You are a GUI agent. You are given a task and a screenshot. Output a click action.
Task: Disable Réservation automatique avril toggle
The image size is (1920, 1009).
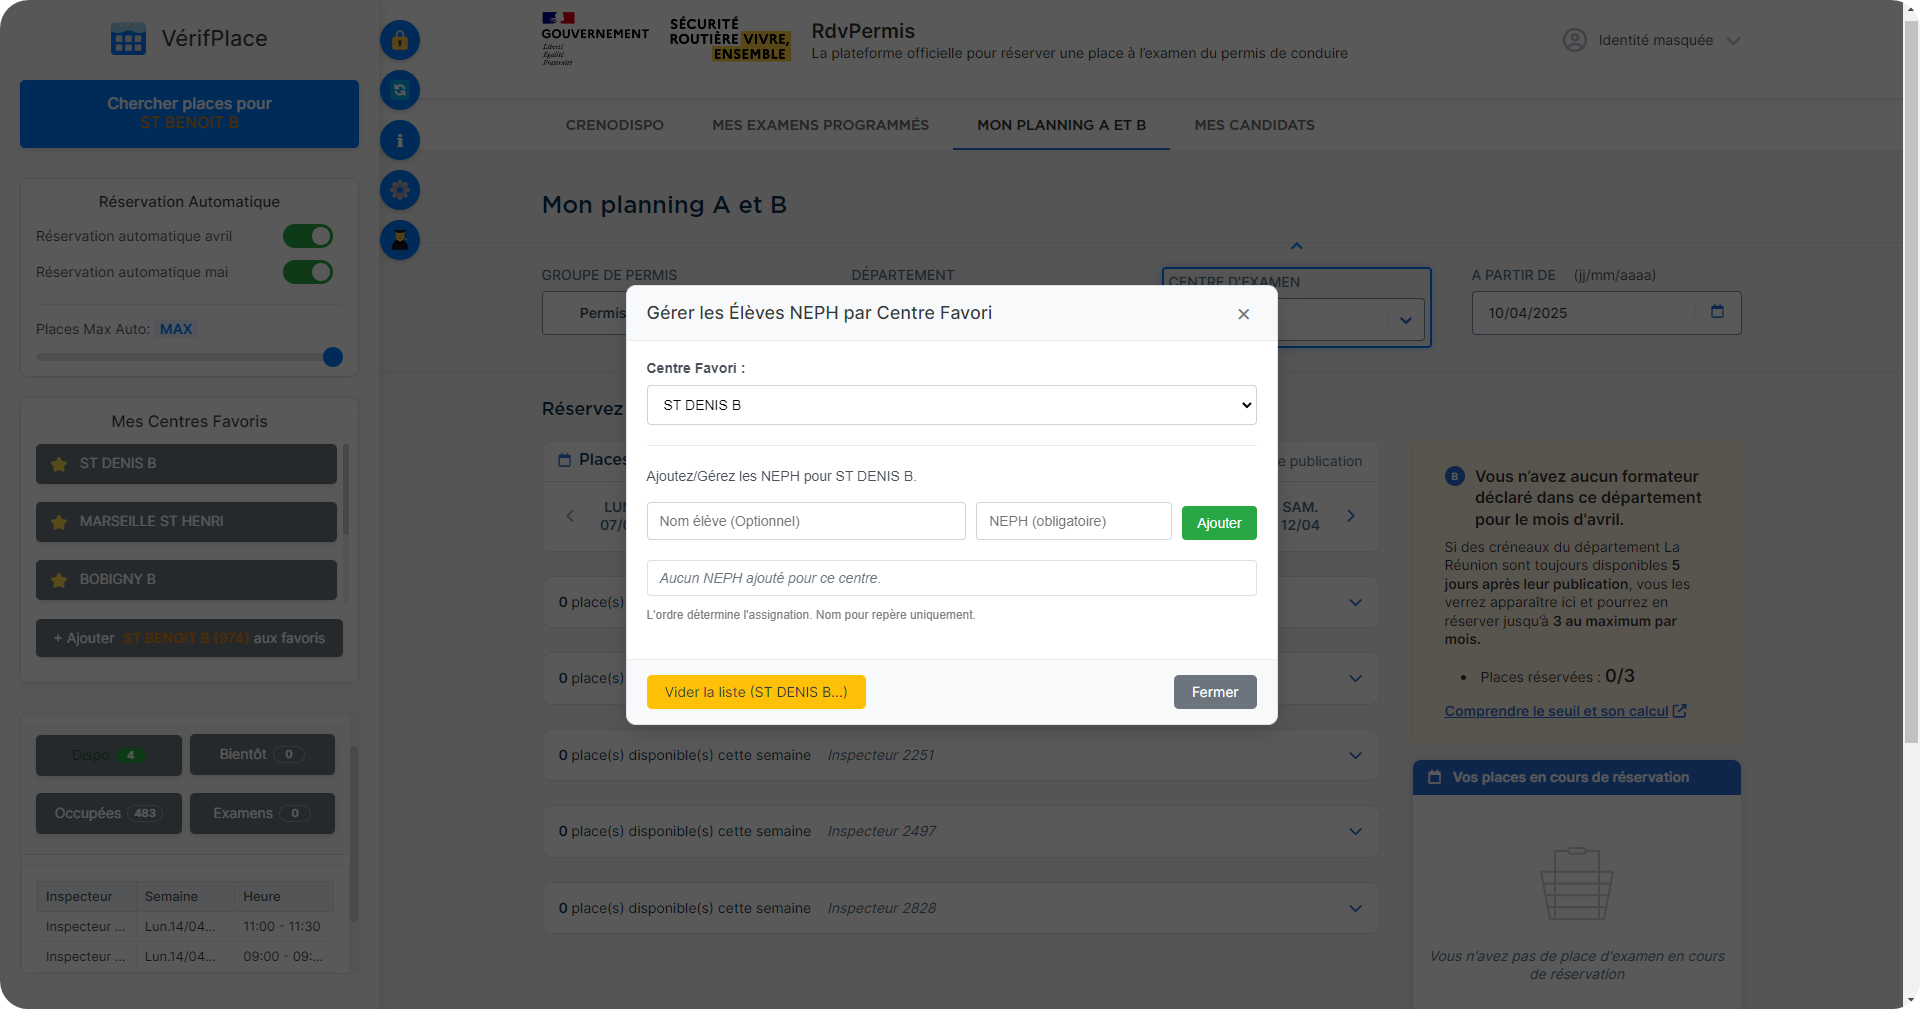point(308,236)
